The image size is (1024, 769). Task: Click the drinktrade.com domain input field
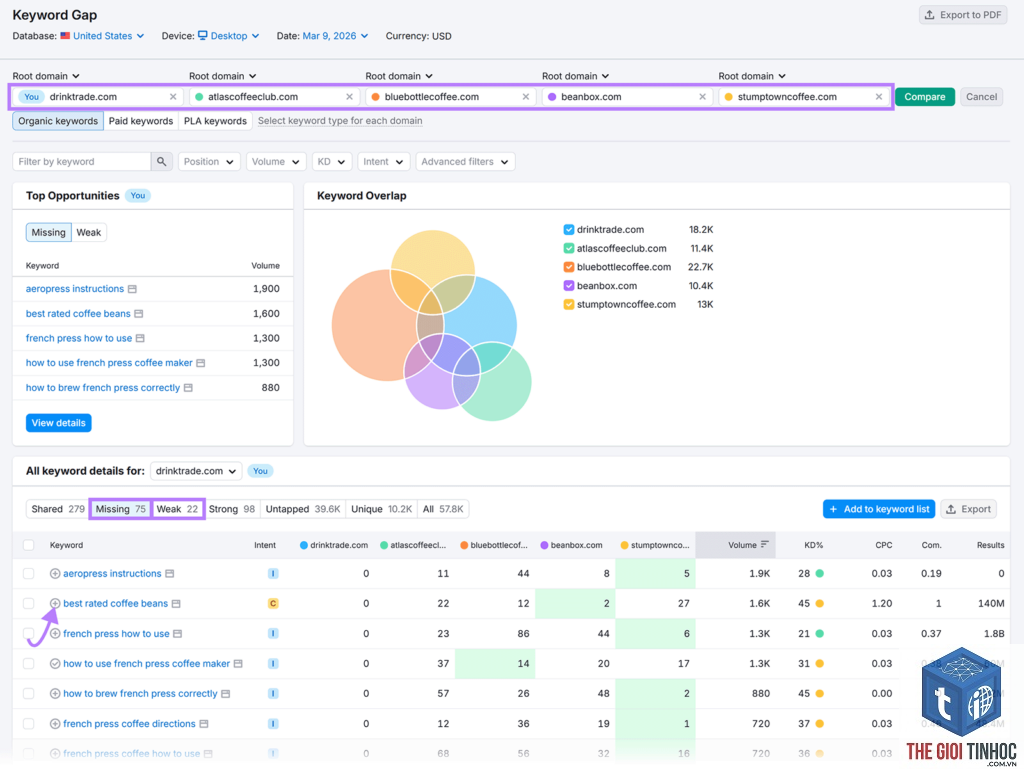pyautogui.click(x=98, y=97)
